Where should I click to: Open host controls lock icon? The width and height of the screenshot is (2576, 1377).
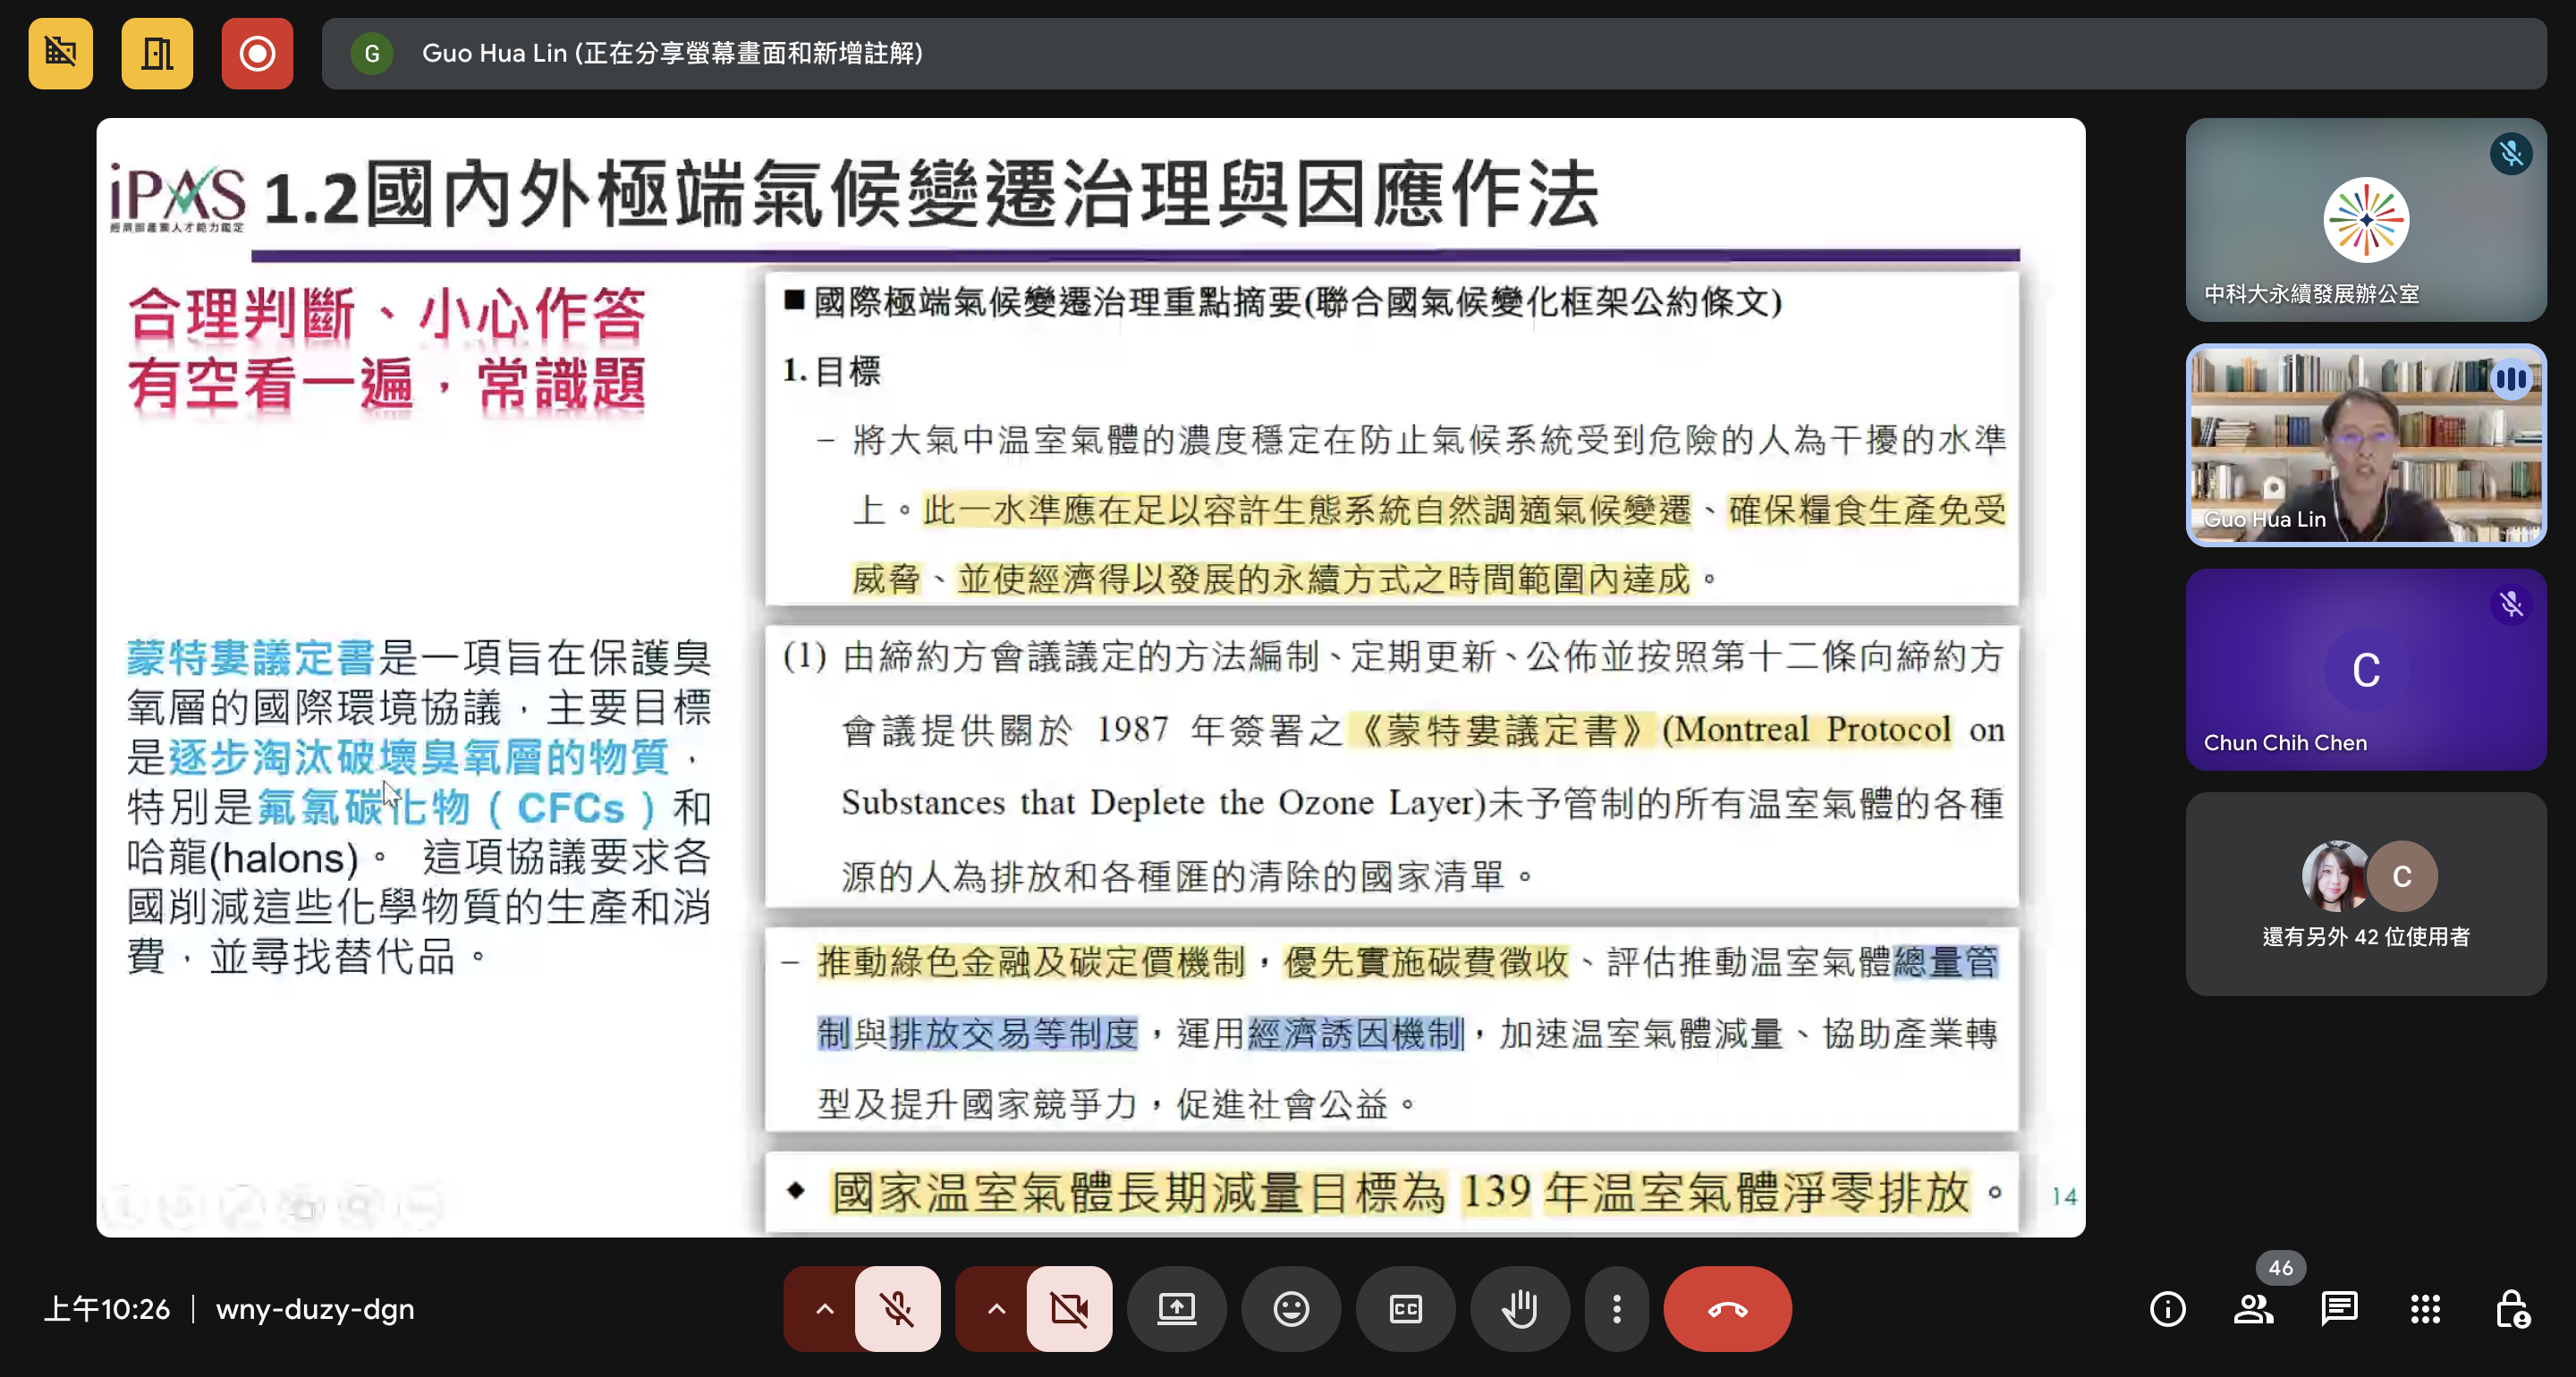click(2511, 1308)
